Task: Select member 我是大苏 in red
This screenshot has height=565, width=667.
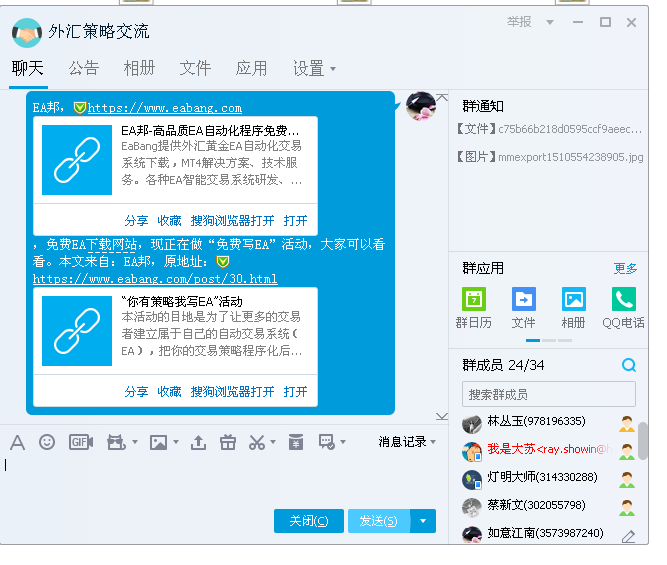Action: [x=549, y=449]
